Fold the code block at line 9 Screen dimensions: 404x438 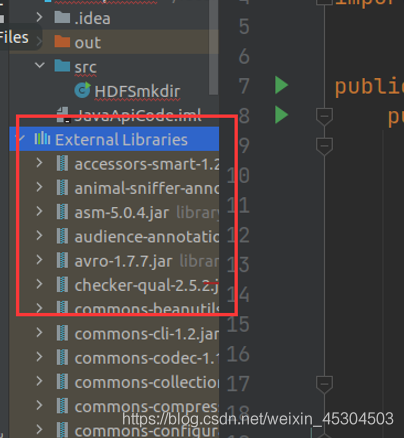pyautogui.click(x=324, y=146)
